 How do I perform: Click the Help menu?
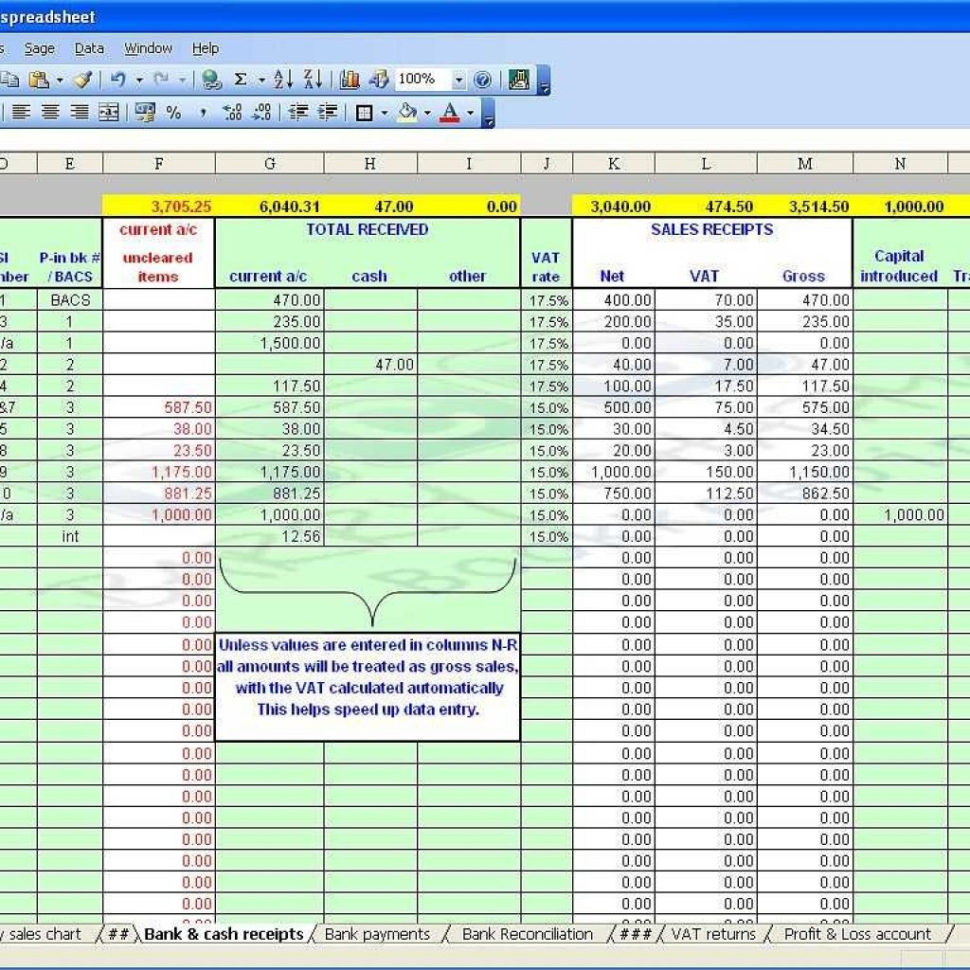[x=205, y=48]
